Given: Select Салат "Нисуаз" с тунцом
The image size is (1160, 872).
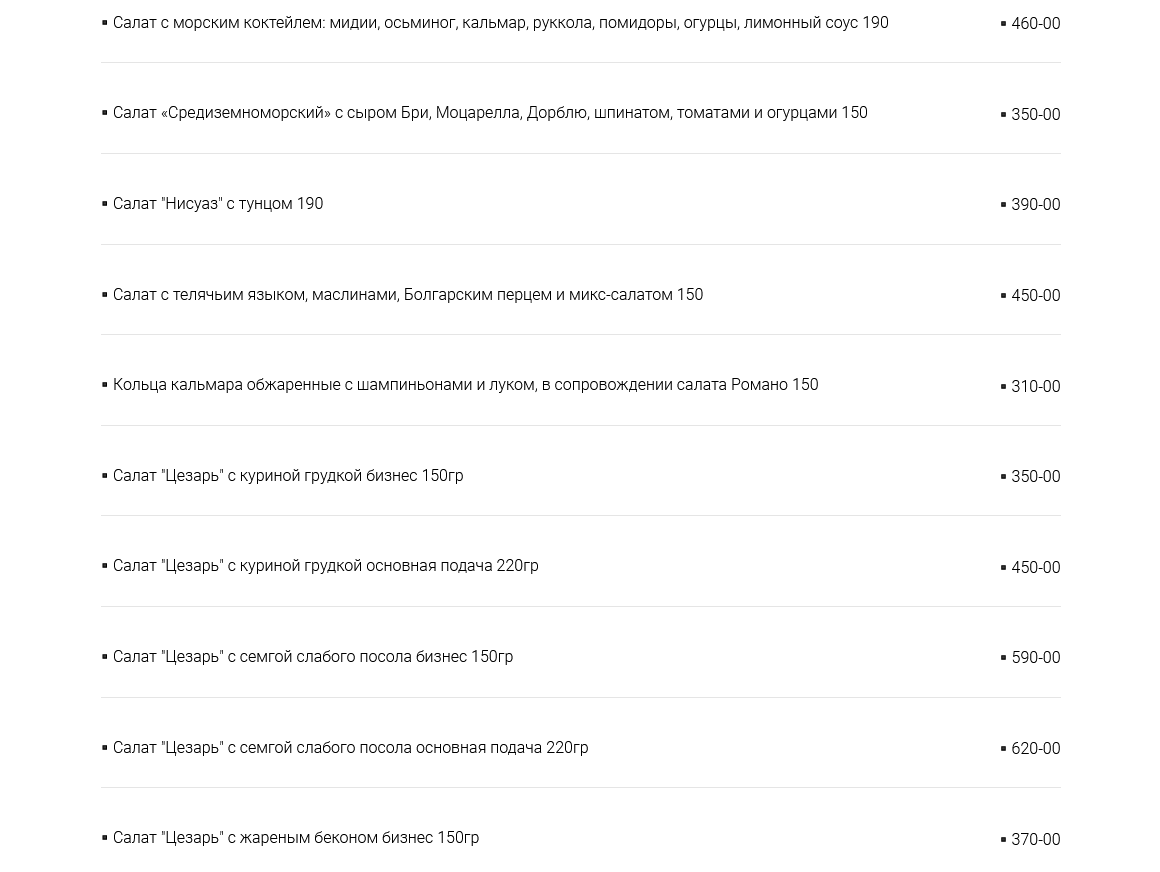Looking at the screenshot, I should point(218,204).
